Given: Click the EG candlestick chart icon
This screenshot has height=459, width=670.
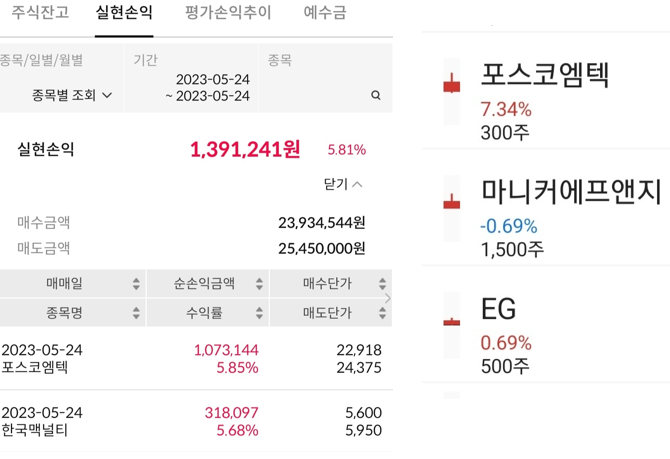Looking at the screenshot, I should [x=452, y=325].
